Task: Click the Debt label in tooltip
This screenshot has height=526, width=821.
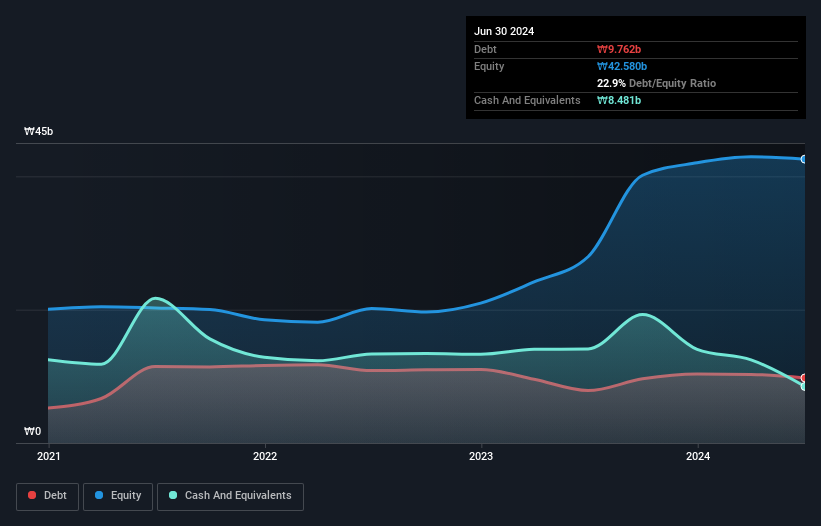Action: point(485,49)
